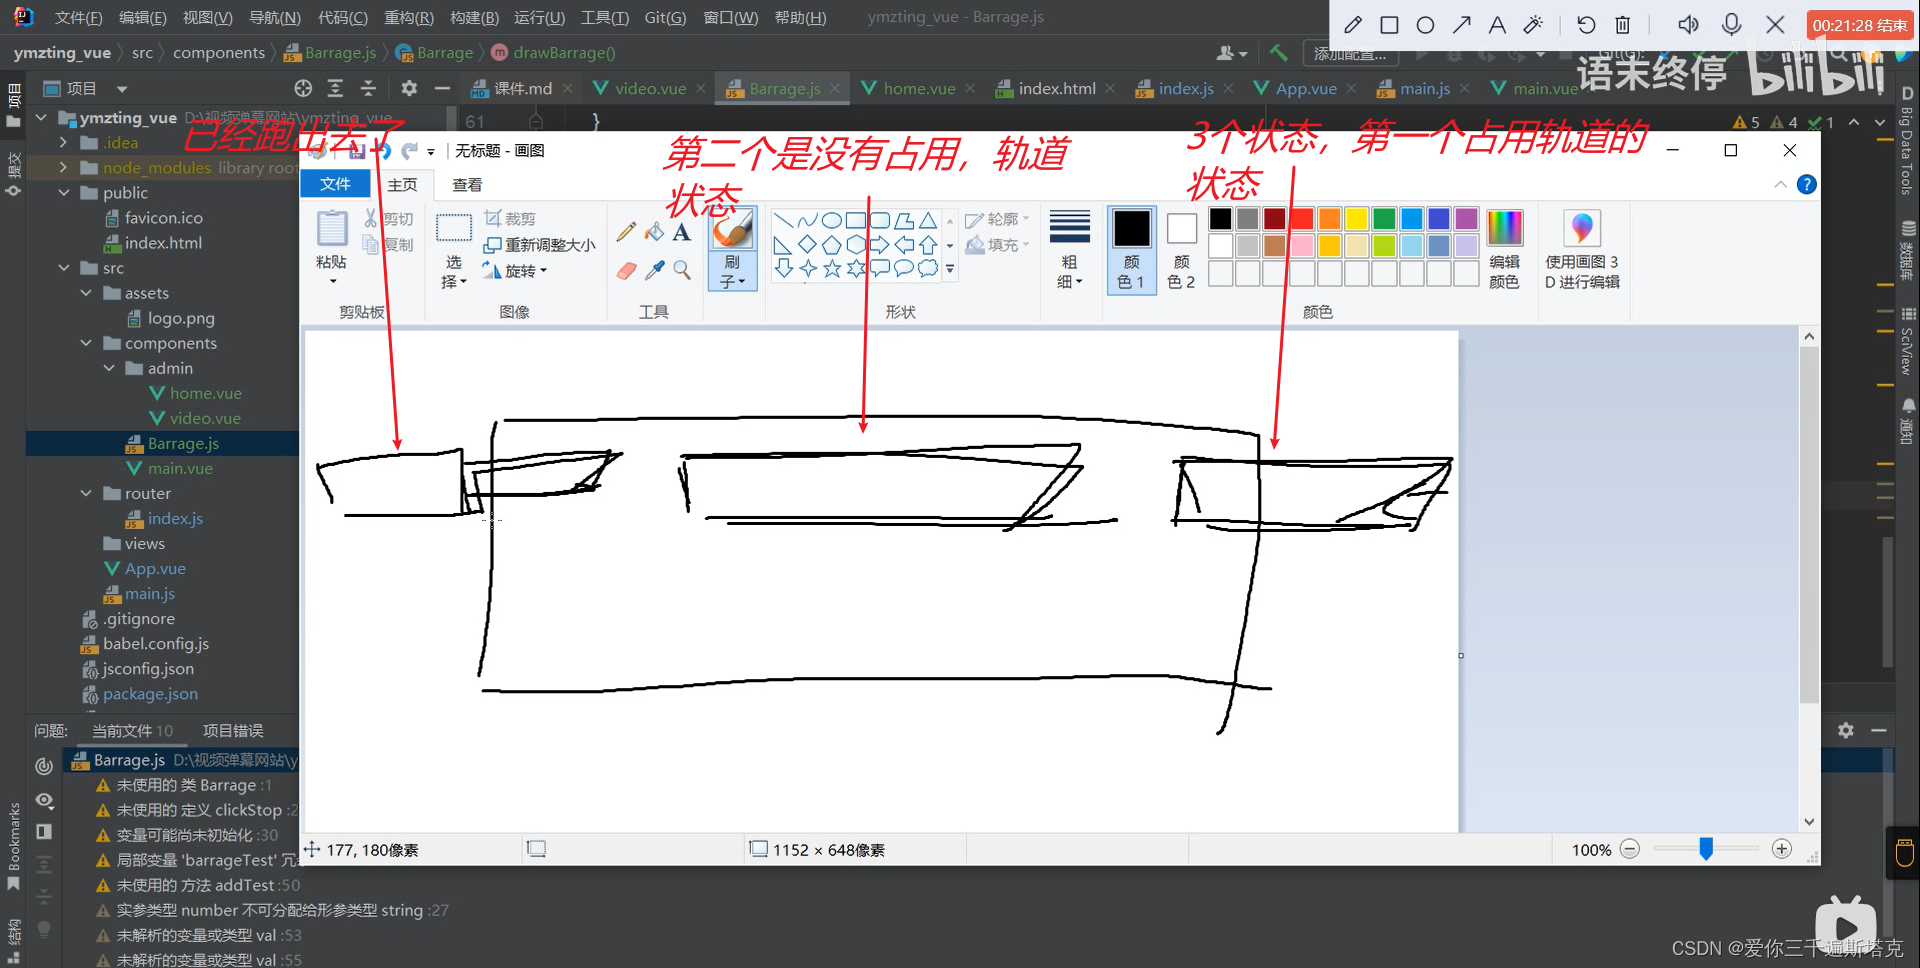
Task: Click the collapse all icon in project panel
Action: tap(368, 88)
